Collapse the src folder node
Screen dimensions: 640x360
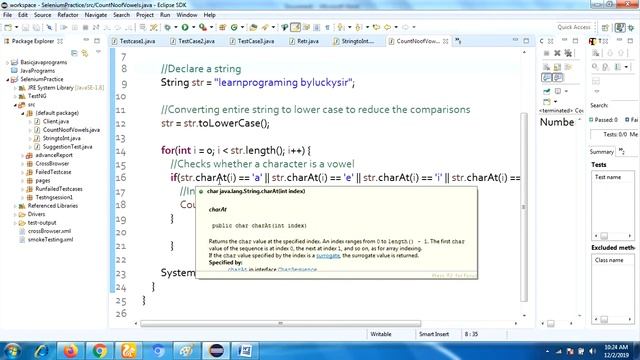tap(15, 105)
